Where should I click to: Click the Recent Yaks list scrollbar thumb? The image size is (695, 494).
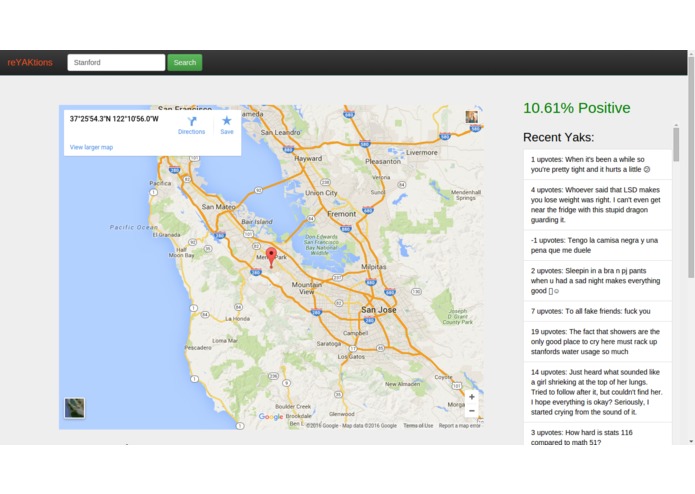(x=676, y=144)
